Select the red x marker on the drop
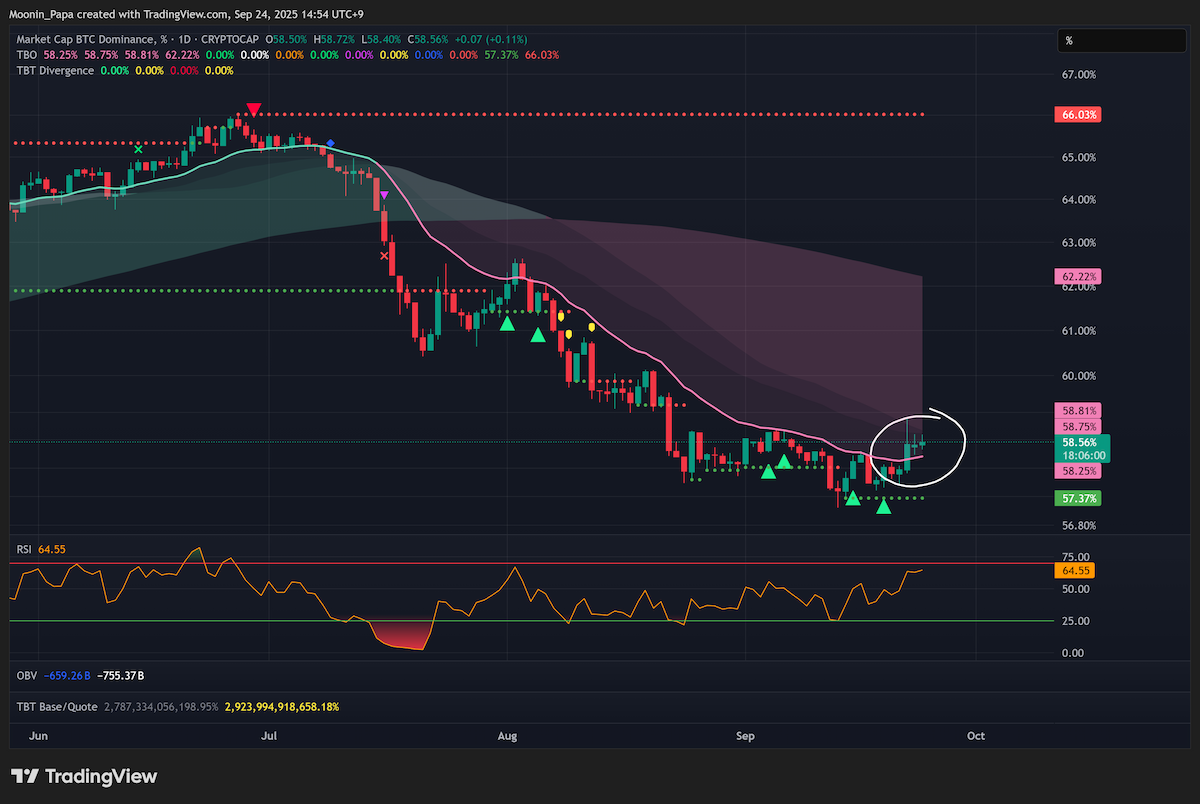The image size is (1200, 804). click(384, 256)
